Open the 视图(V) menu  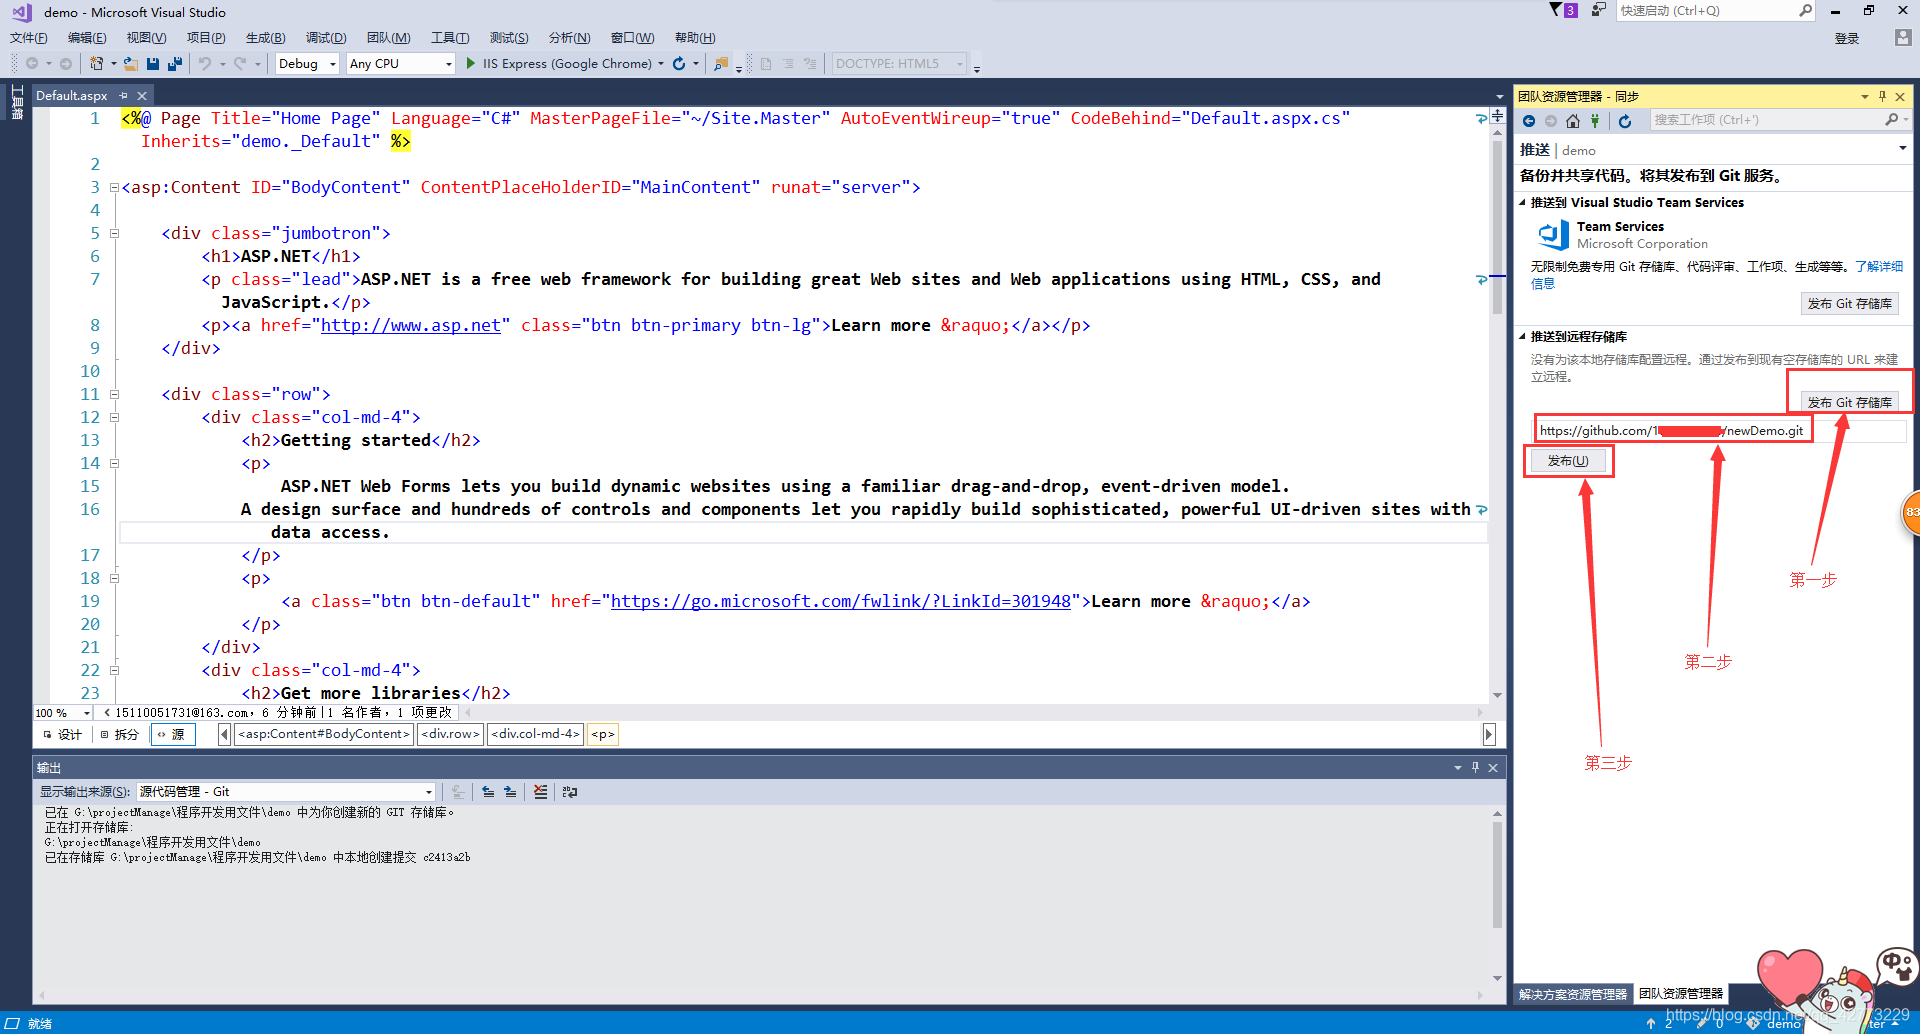point(146,38)
